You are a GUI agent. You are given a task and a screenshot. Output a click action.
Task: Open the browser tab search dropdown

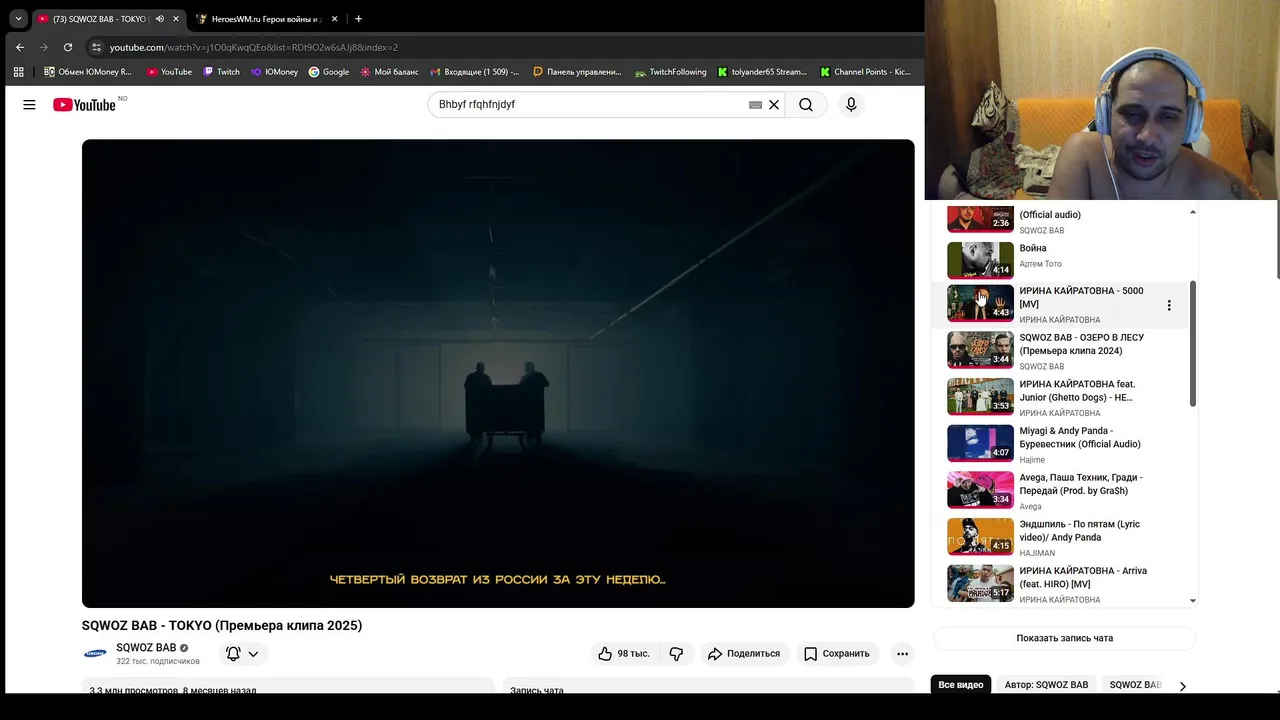(18, 18)
